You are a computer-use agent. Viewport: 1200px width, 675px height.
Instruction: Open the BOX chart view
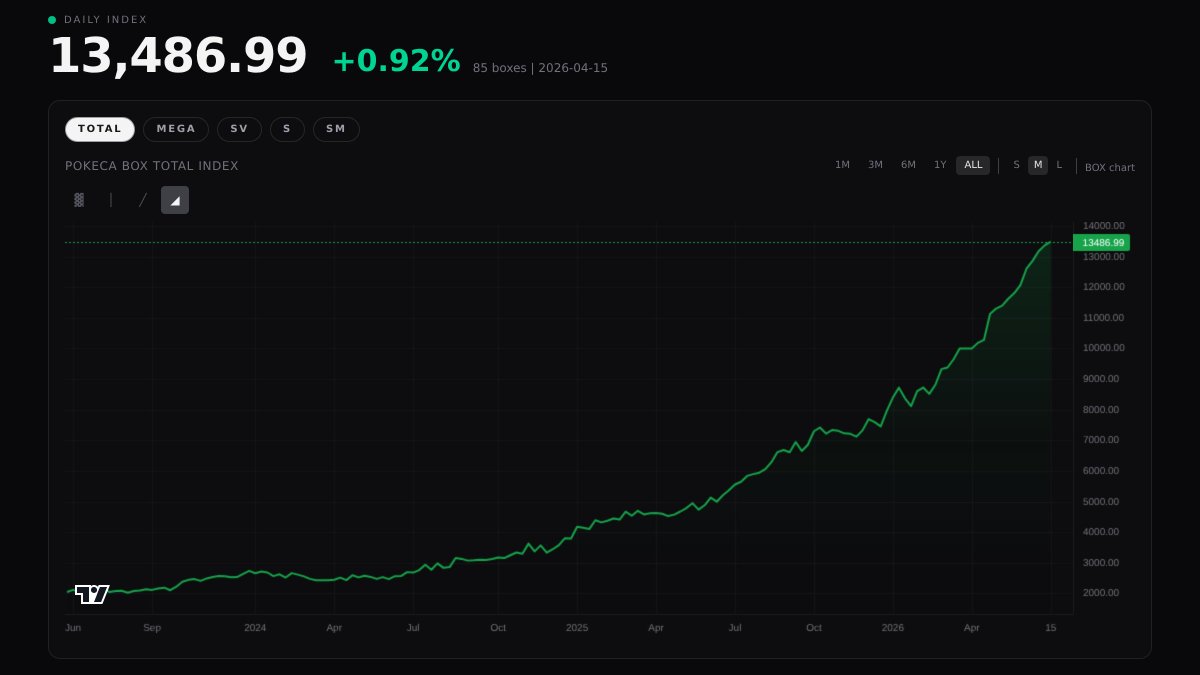coord(1110,167)
